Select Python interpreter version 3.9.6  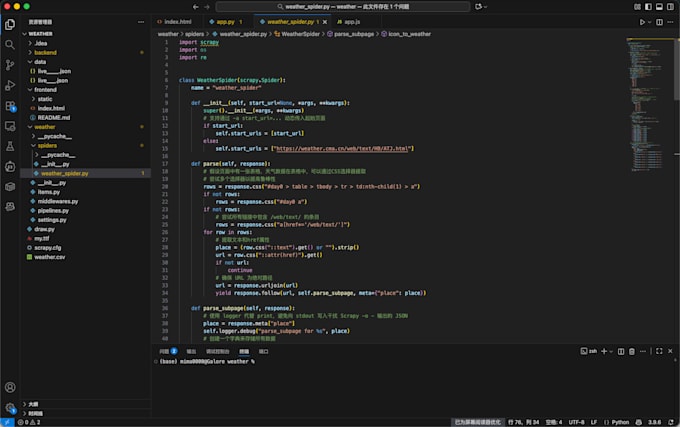(654, 422)
